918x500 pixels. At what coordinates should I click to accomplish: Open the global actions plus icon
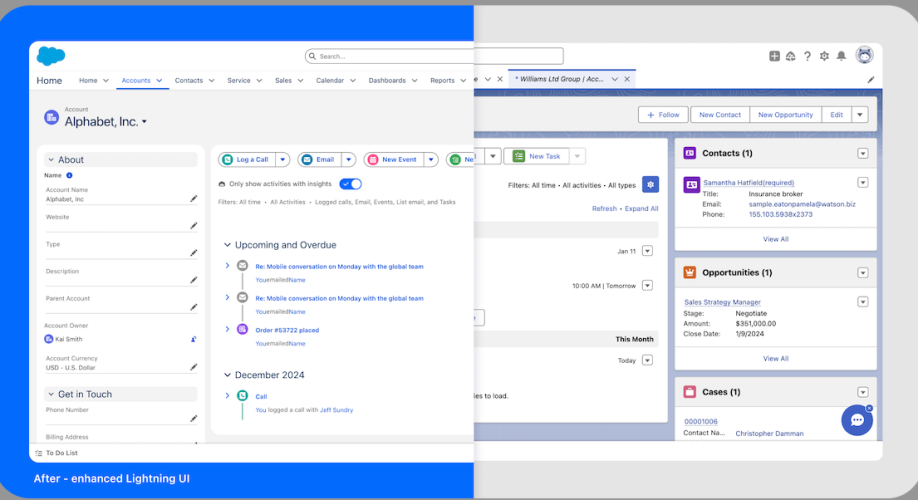point(774,56)
